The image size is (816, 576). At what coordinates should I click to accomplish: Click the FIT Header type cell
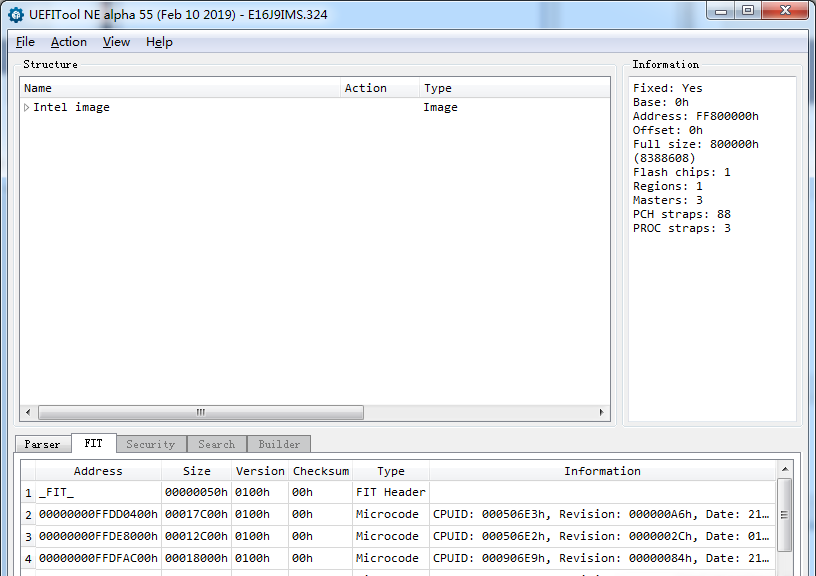[x=391, y=492]
